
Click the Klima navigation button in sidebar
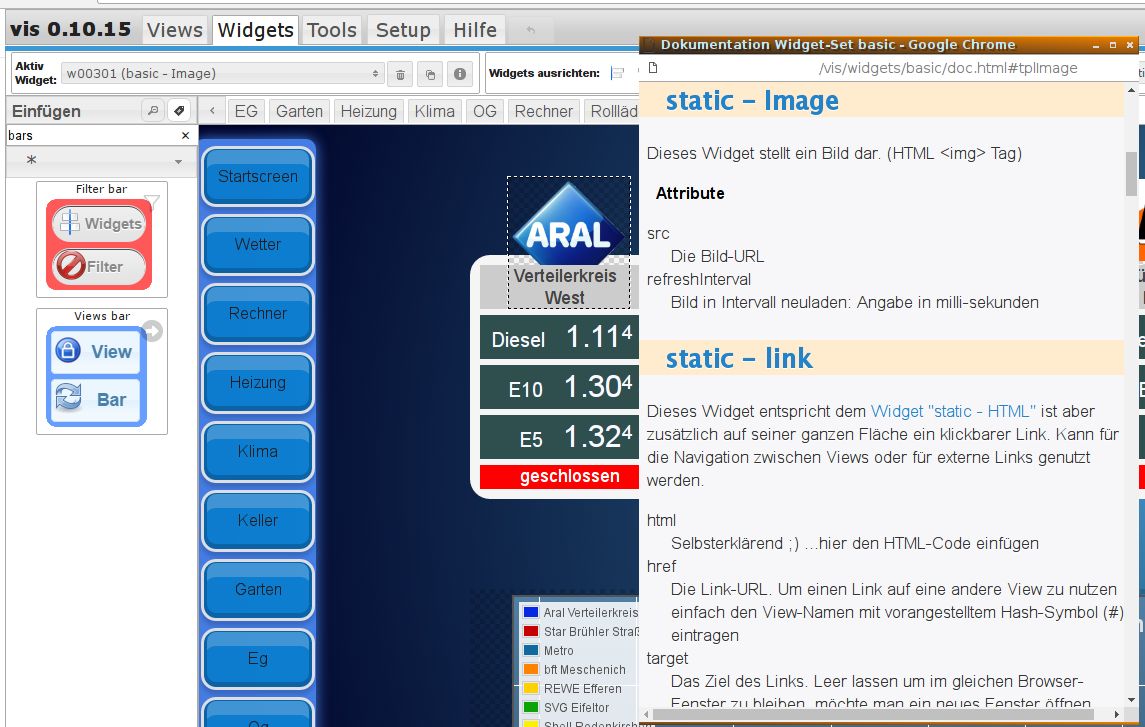click(x=258, y=451)
